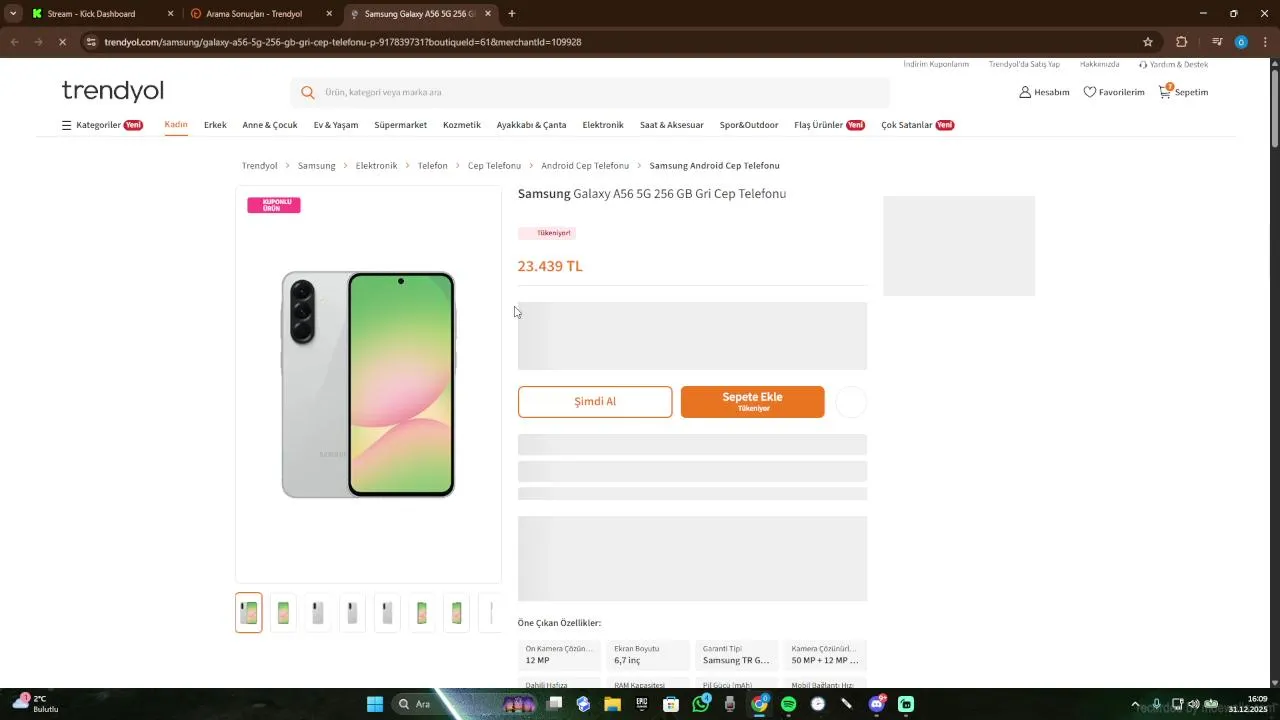Open the tab search dropdown arrow
Viewport: 1280px width, 720px height.
pos(13,14)
